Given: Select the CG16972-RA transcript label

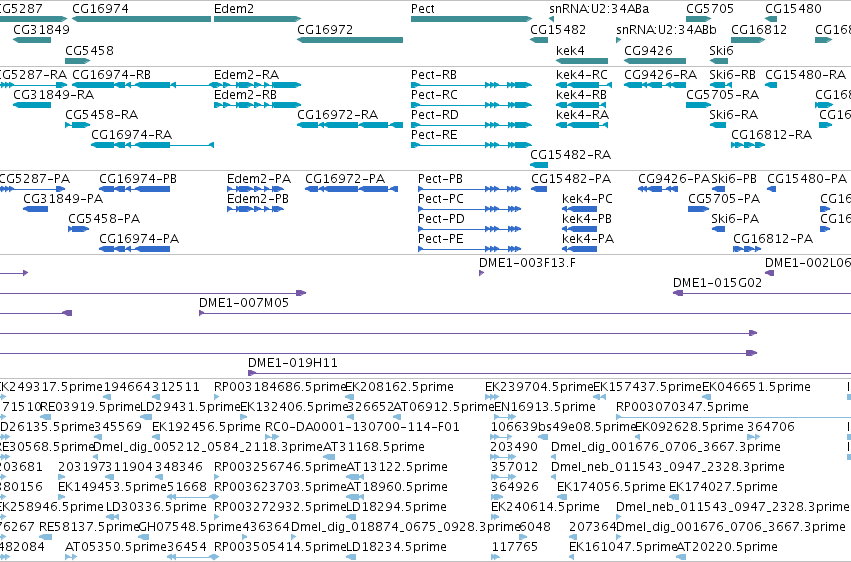Looking at the screenshot, I should pos(338,114).
